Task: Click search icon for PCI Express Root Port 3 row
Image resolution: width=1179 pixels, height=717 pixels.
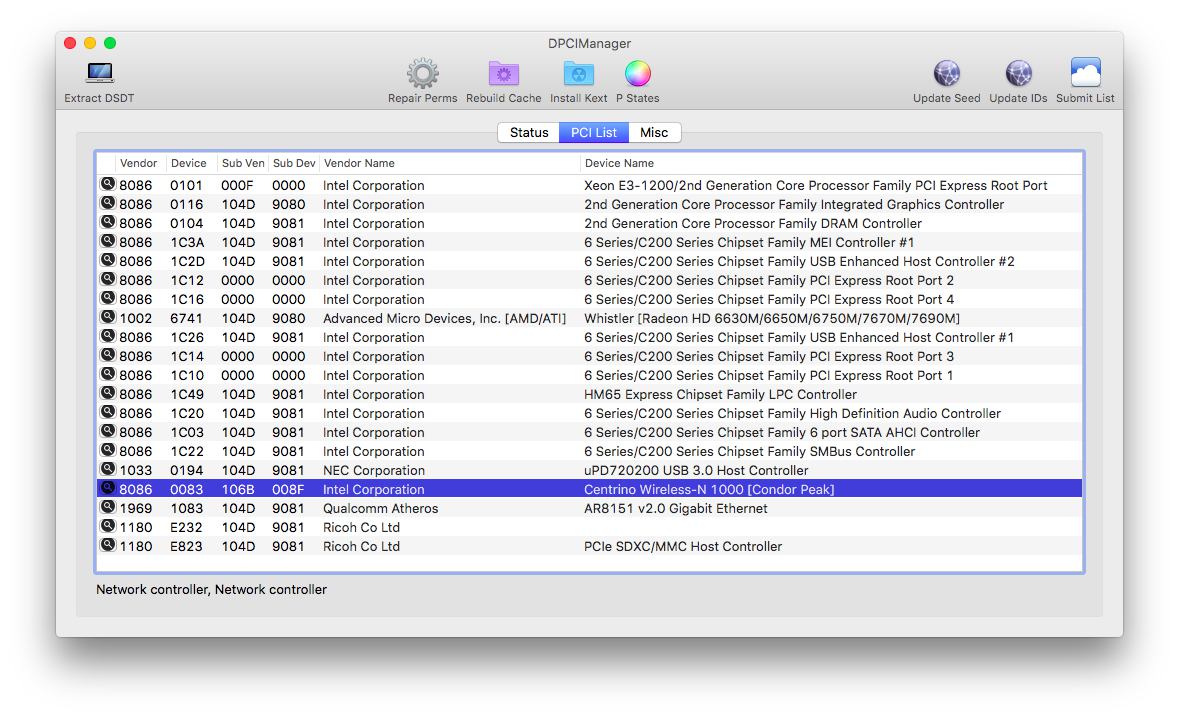Action: (x=108, y=355)
